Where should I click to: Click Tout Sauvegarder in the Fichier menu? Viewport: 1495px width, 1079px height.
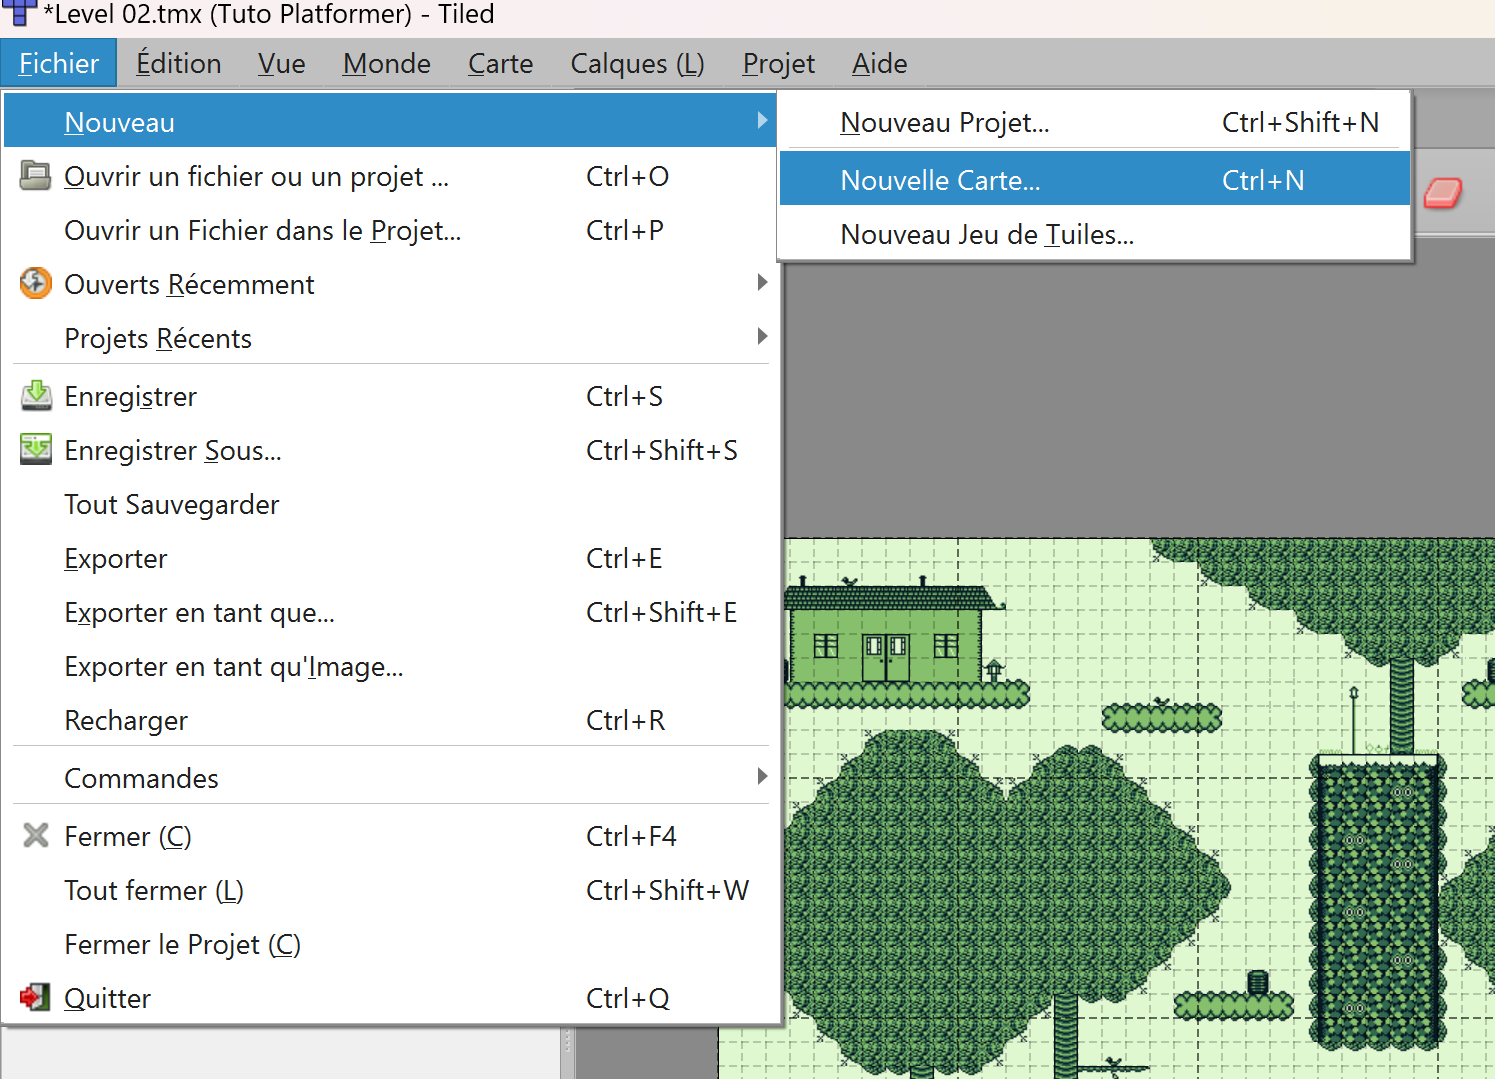[x=172, y=505]
